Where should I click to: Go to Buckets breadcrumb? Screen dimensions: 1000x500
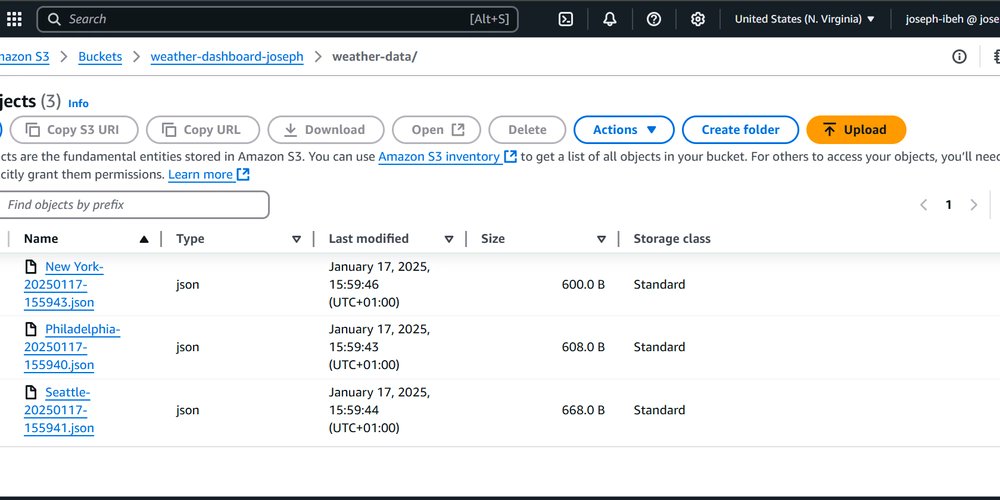tap(100, 57)
